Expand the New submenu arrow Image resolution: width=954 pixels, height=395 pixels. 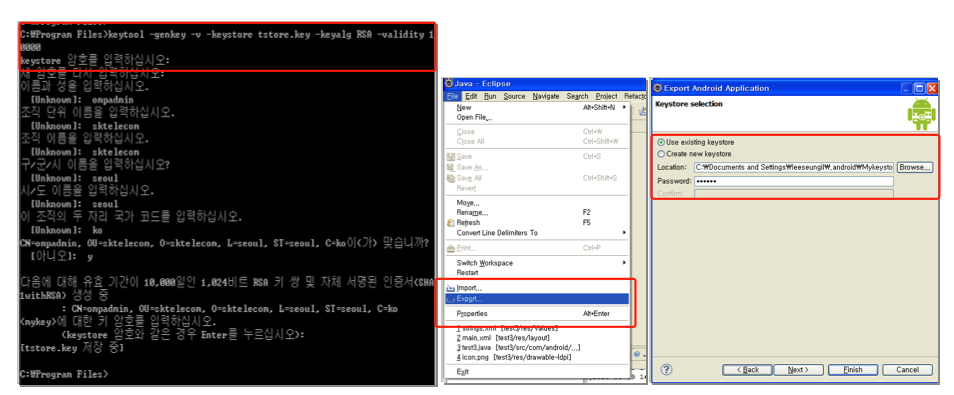coord(624,107)
